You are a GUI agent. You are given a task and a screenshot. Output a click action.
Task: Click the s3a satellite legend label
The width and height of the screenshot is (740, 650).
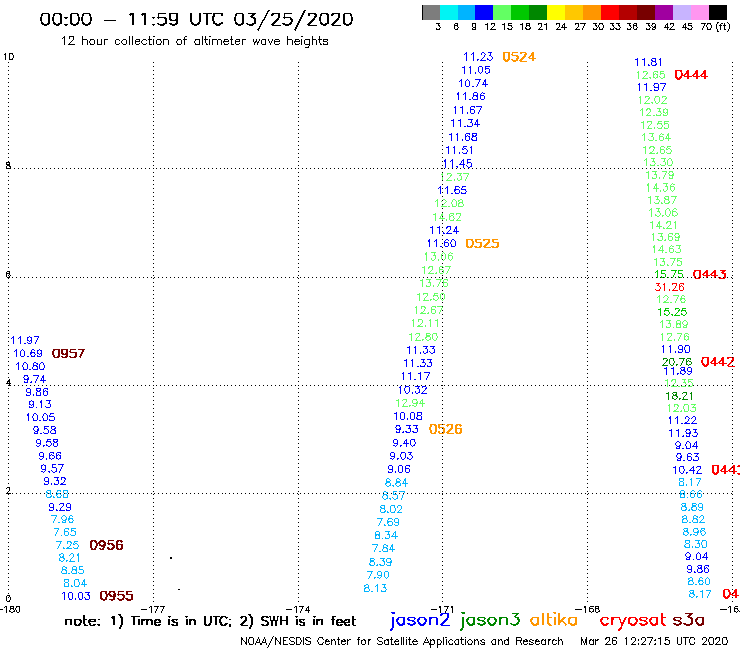tap(688, 620)
